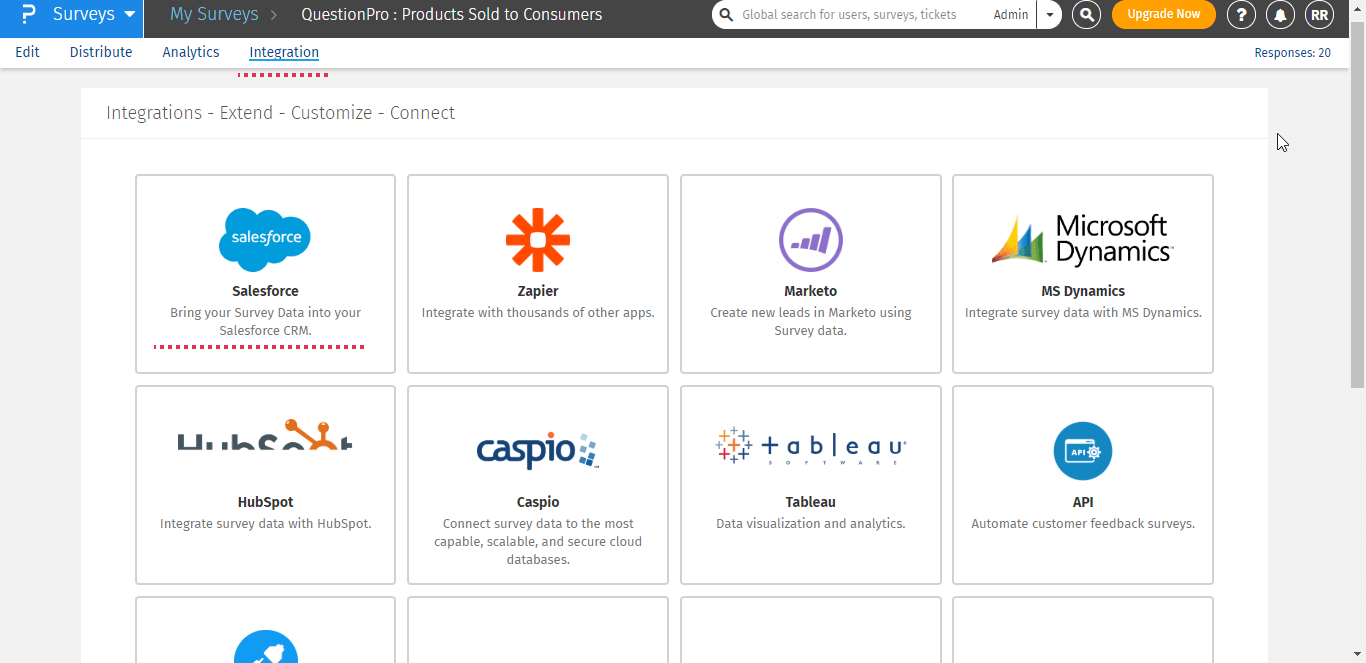
Task: Open the notifications bell icon
Action: click(1279, 15)
